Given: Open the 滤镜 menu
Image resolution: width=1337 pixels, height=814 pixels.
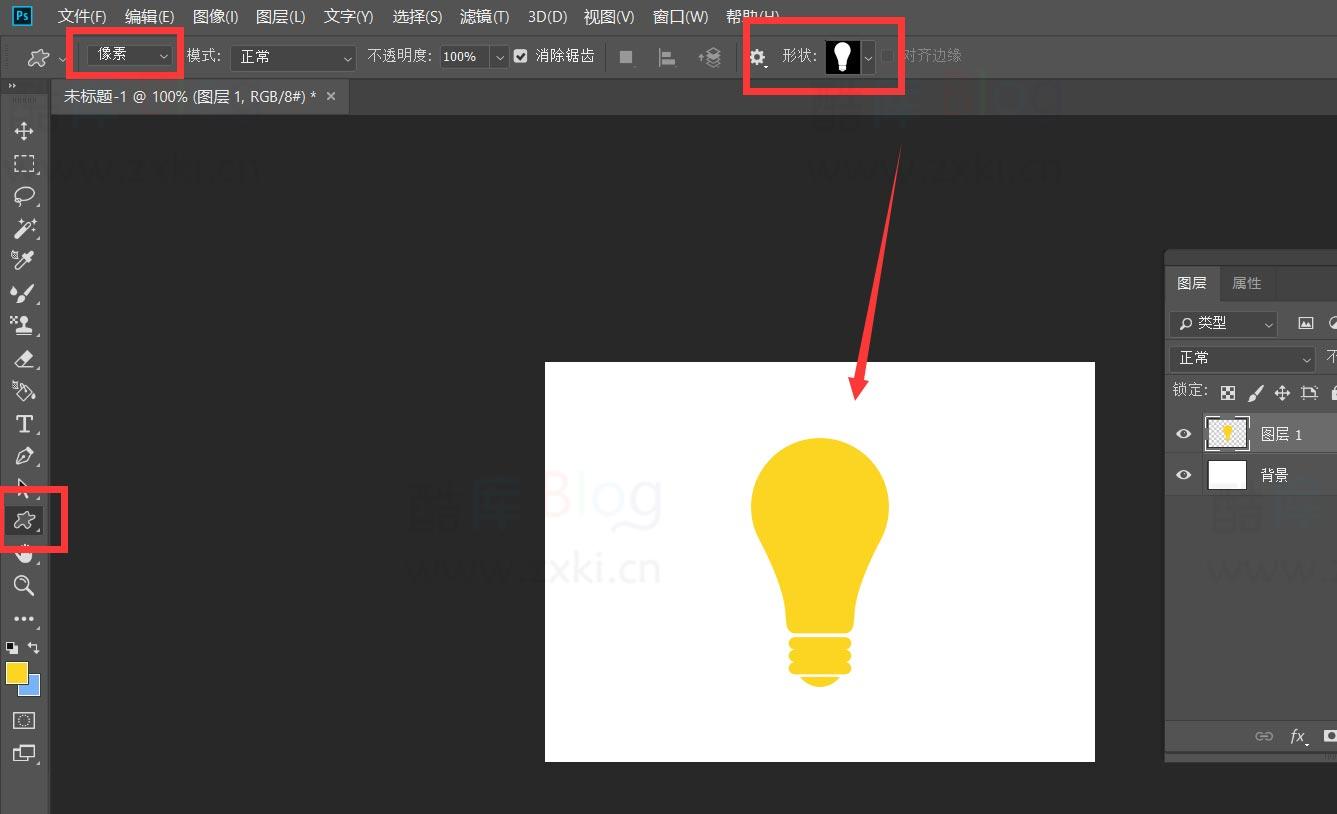Looking at the screenshot, I should pos(484,16).
